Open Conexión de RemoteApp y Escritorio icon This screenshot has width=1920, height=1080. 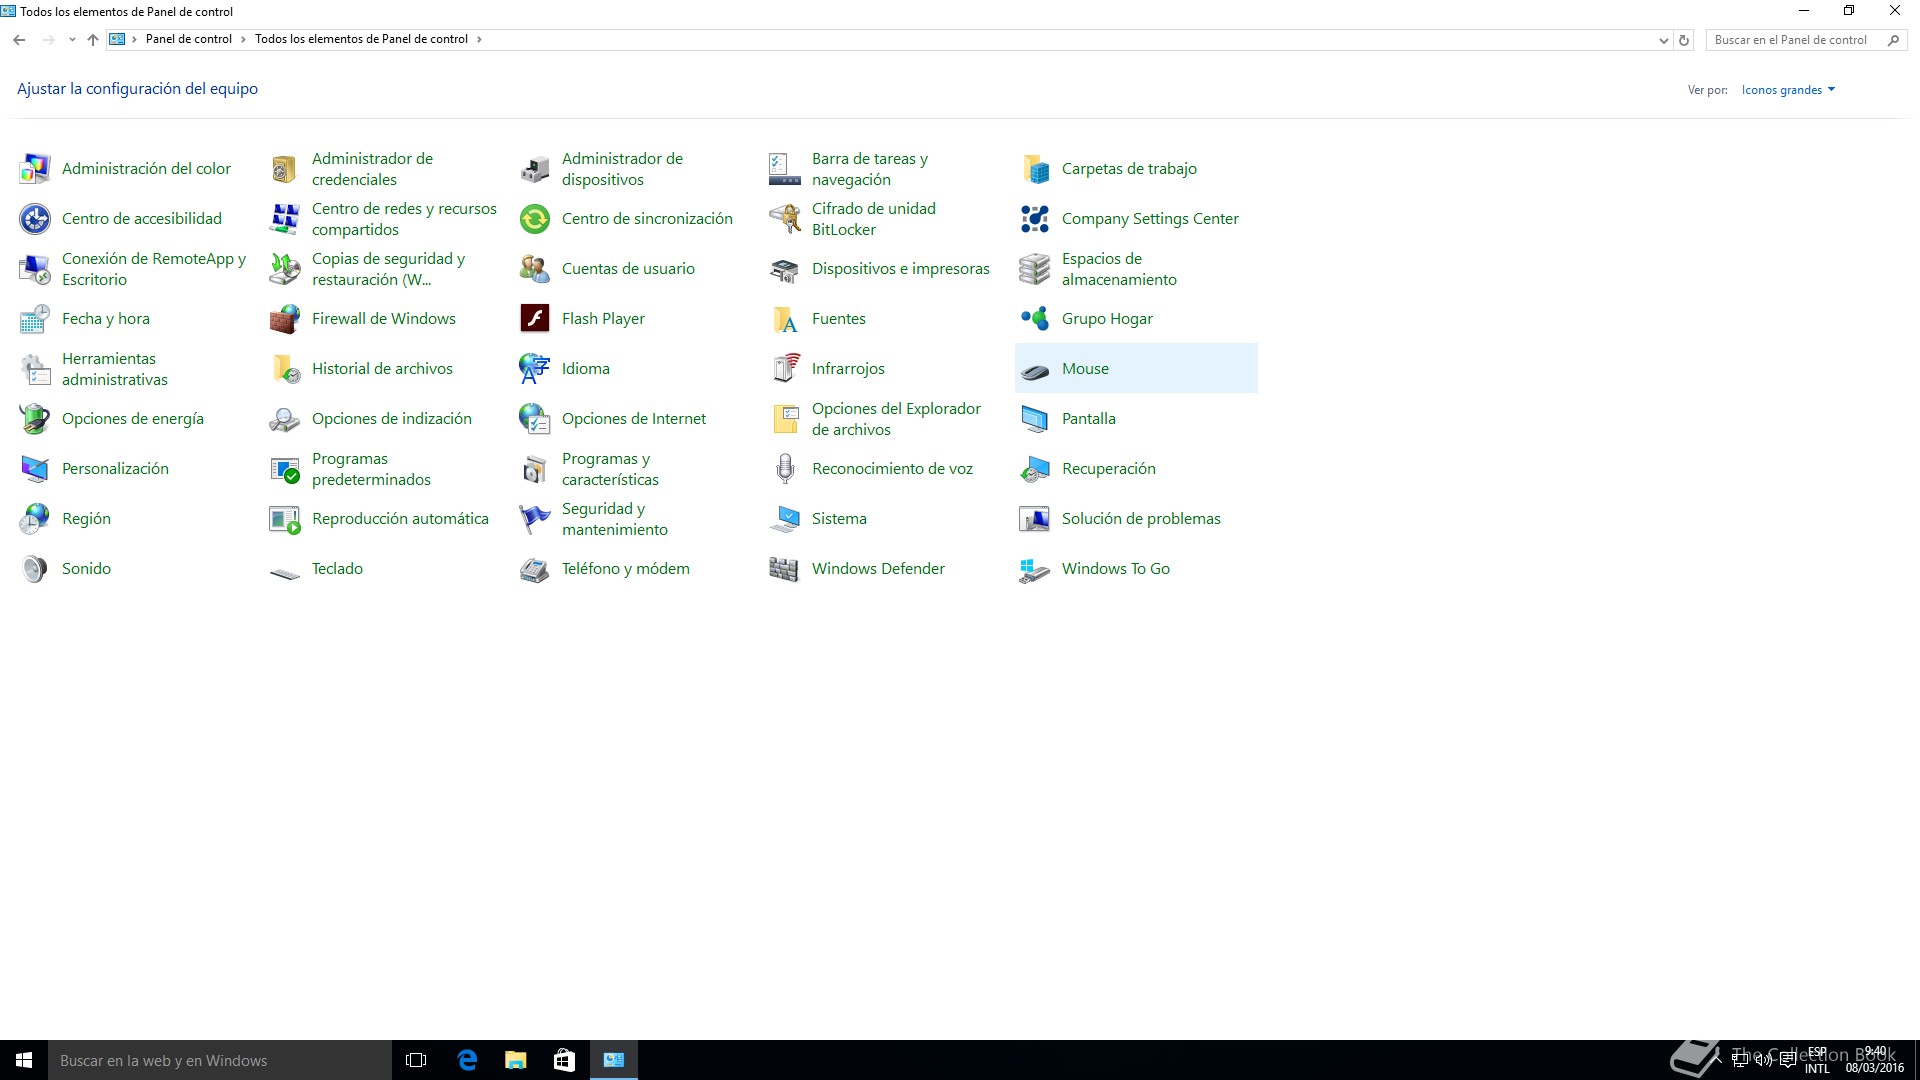35,269
